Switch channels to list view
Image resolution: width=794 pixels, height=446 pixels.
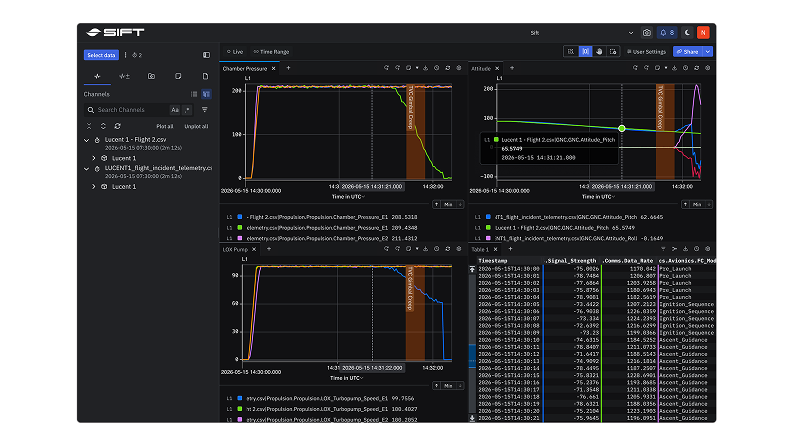pos(194,94)
